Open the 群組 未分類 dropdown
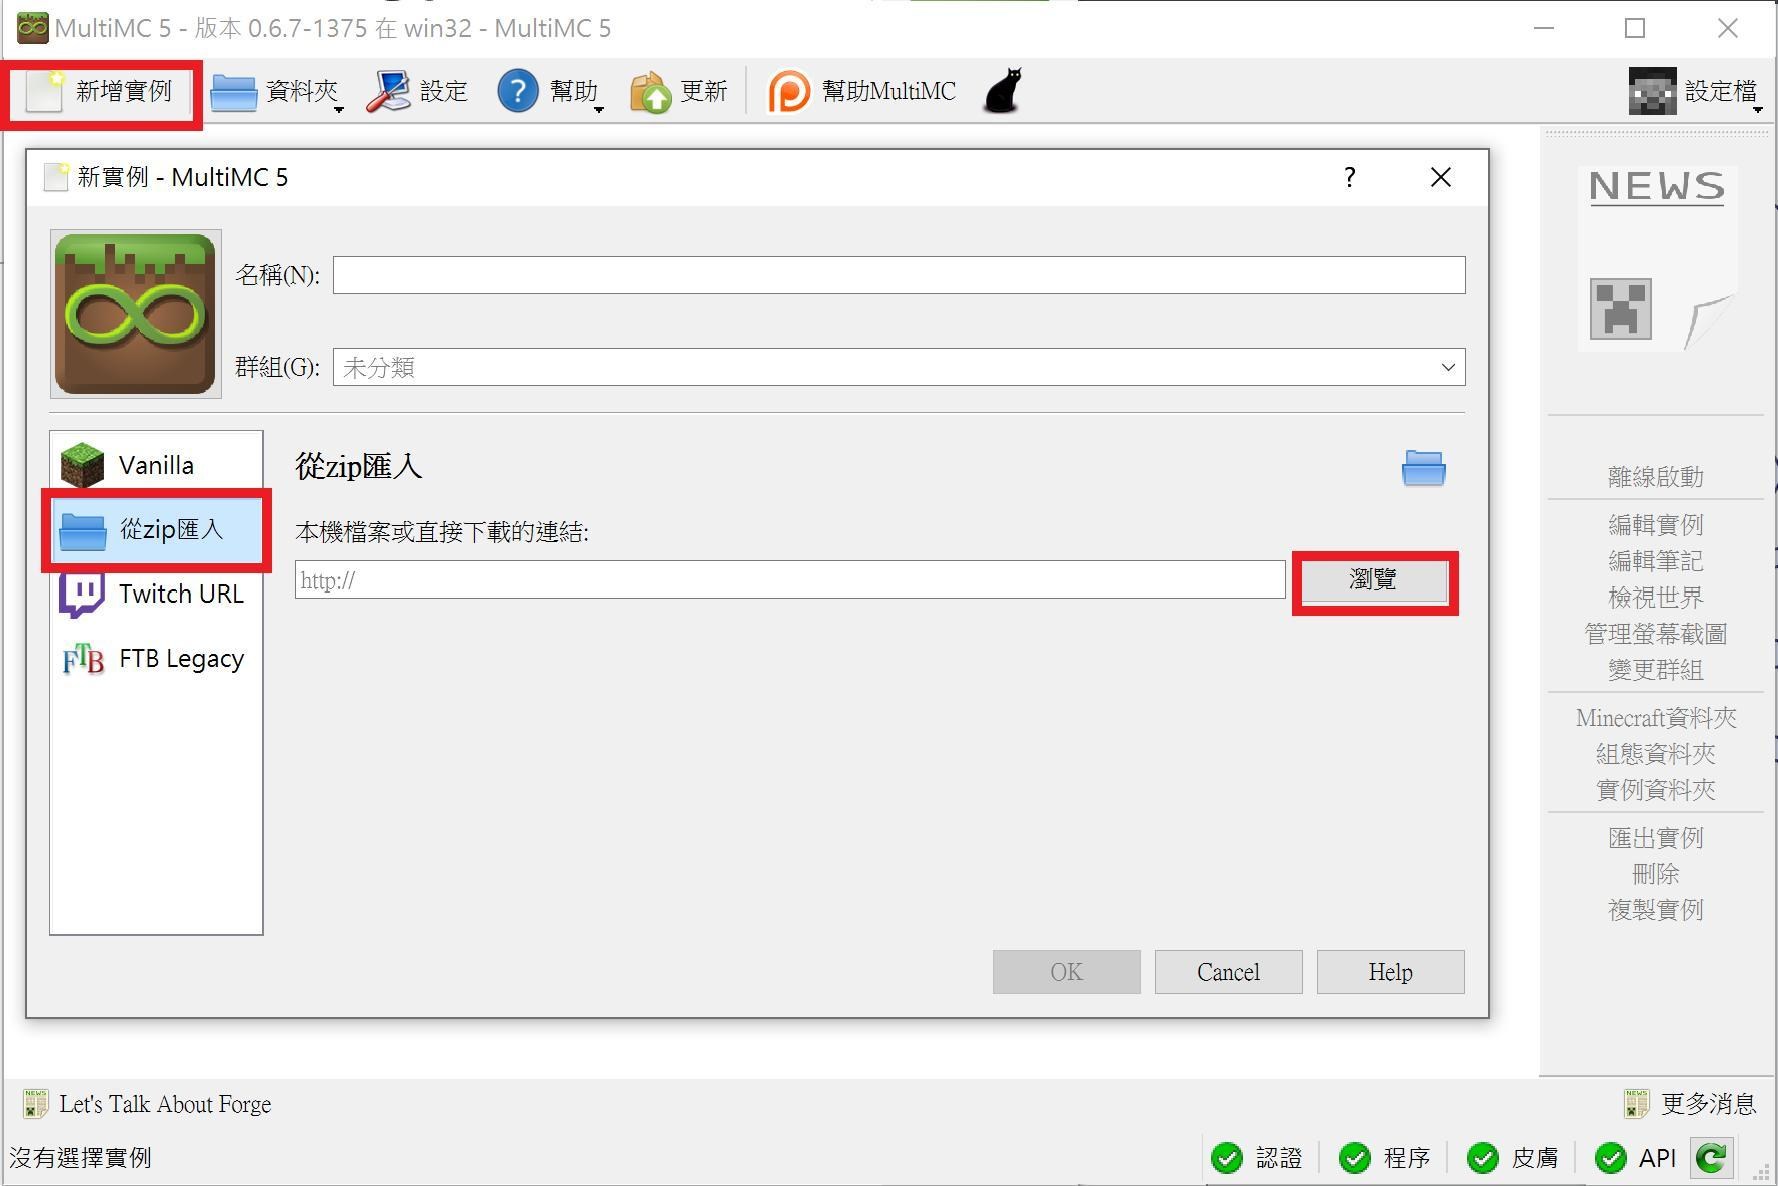This screenshot has width=1778, height=1186. coord(895,367)
